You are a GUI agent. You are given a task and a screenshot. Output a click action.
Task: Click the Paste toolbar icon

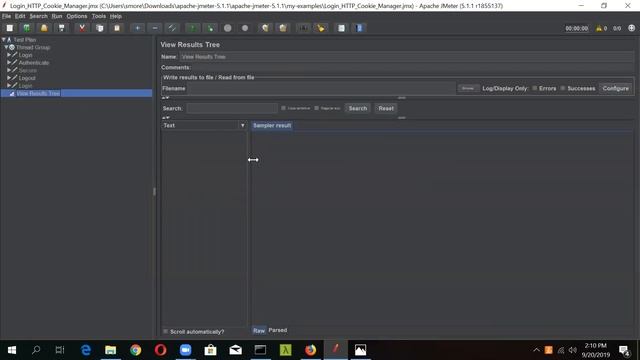tap(117, 28)
